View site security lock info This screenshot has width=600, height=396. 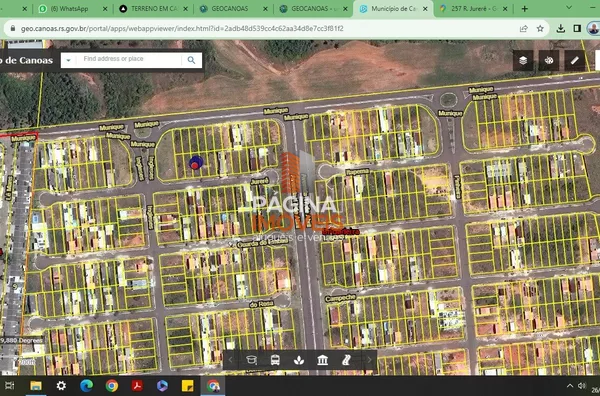(13, 28)
